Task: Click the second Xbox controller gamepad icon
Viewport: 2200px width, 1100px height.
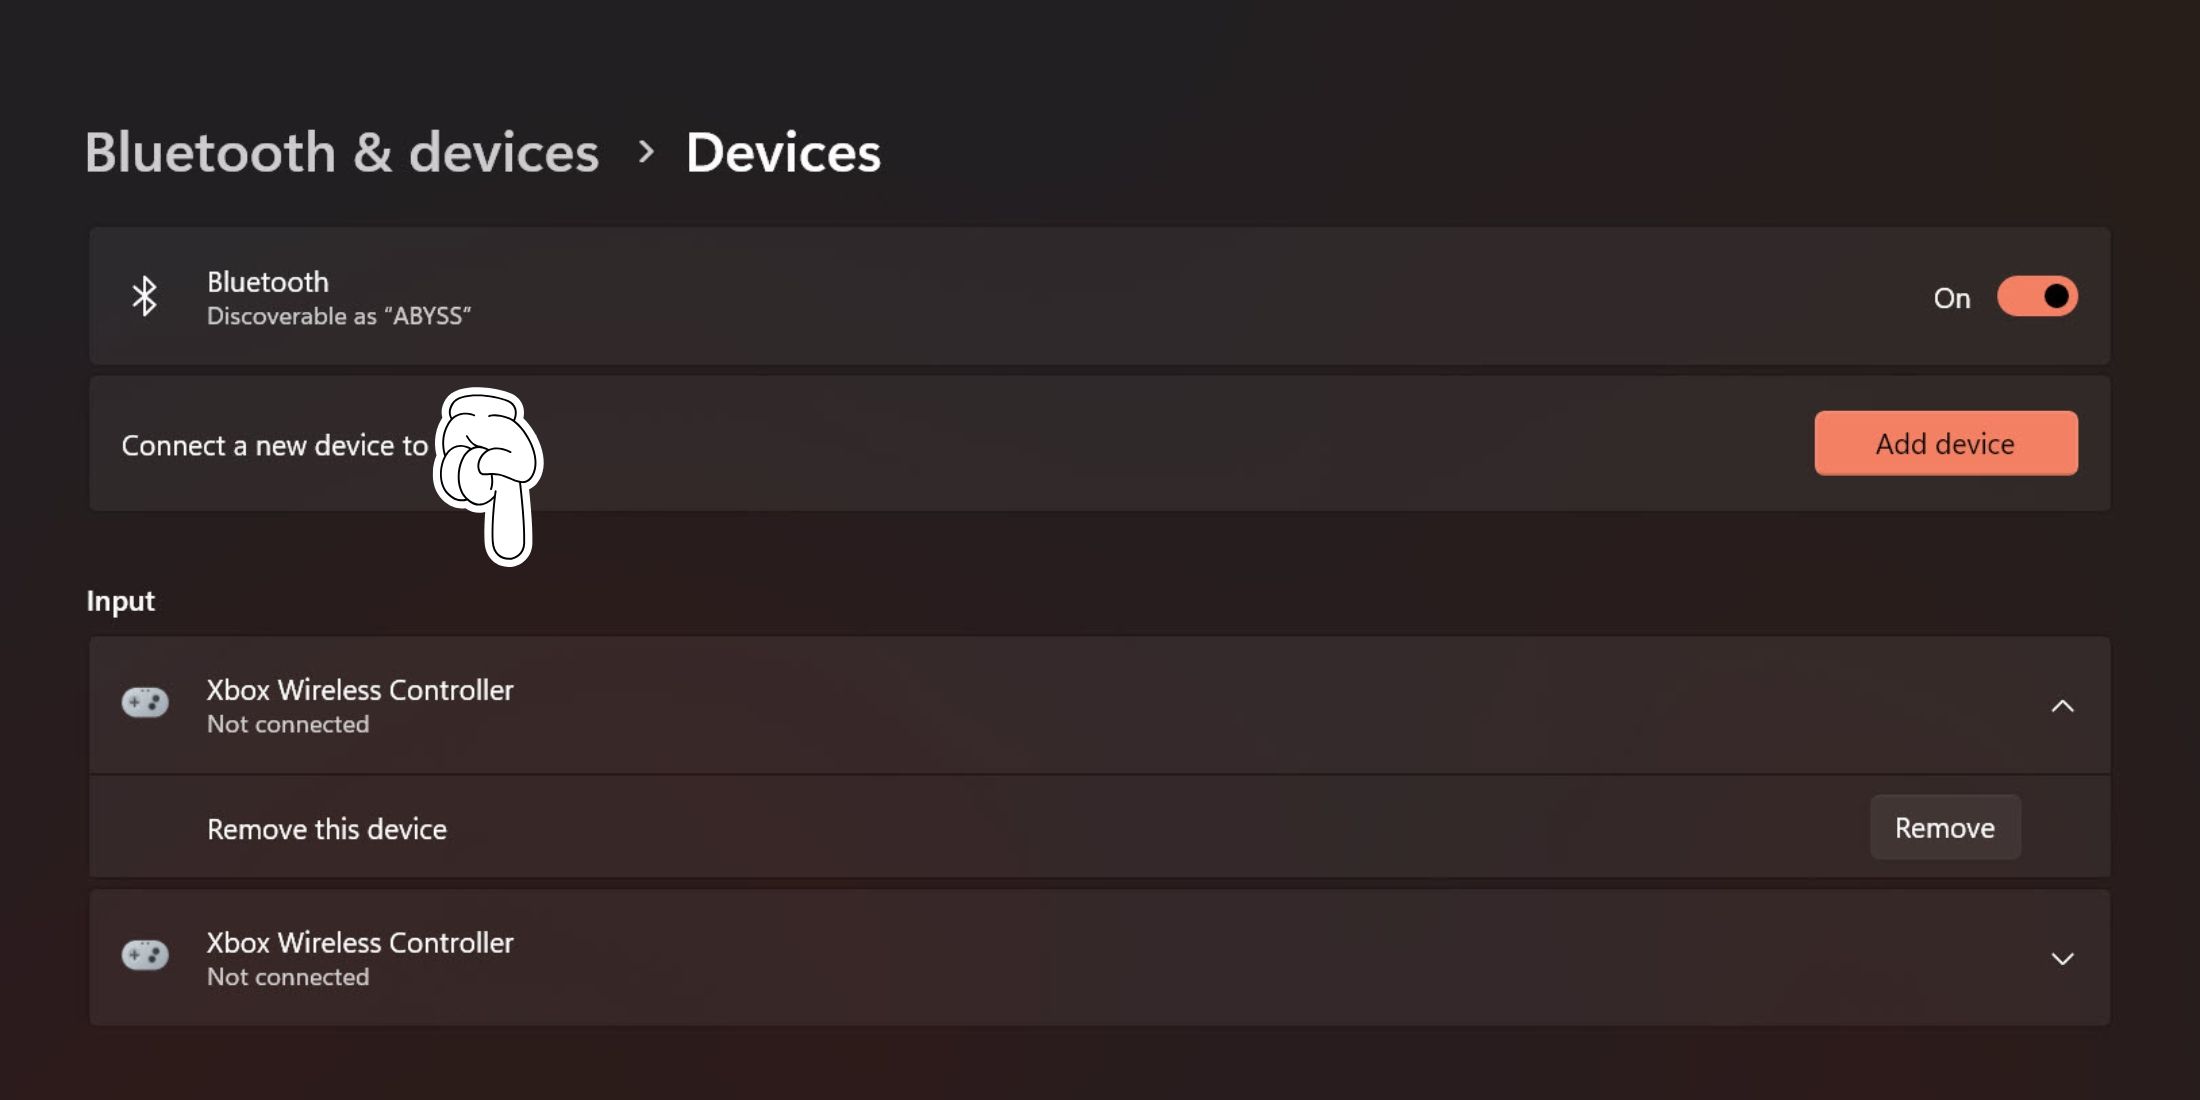Action: (145, 956)
